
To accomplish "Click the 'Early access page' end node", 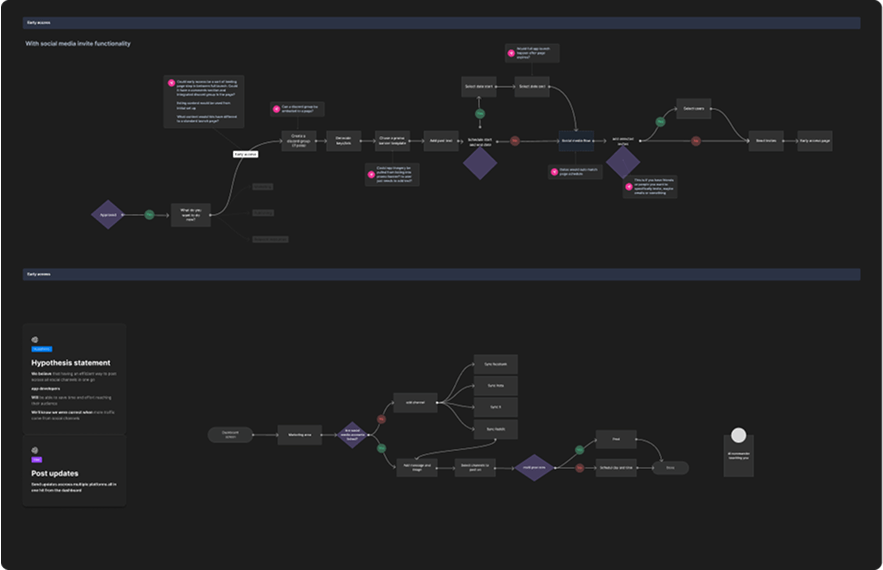I will click(x=814, y=141).
